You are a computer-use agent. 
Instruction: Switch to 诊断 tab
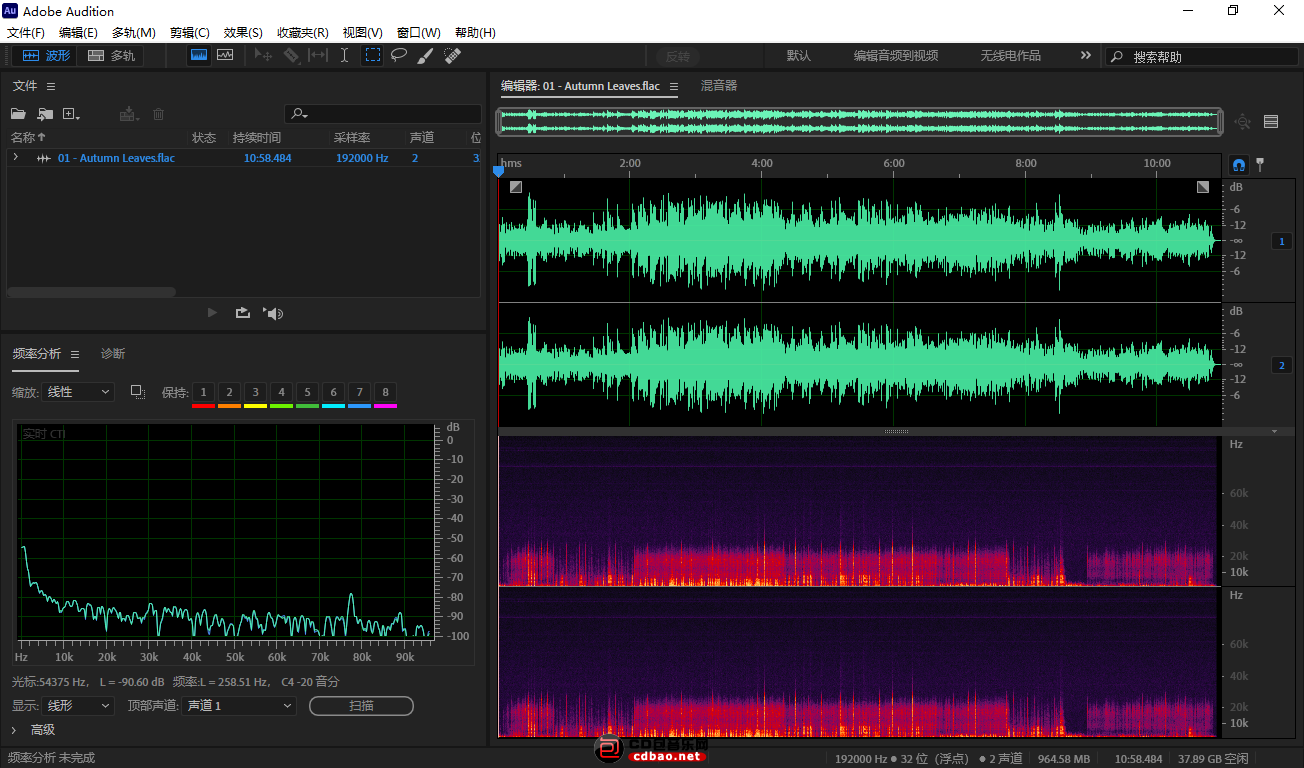coord(113,354)
